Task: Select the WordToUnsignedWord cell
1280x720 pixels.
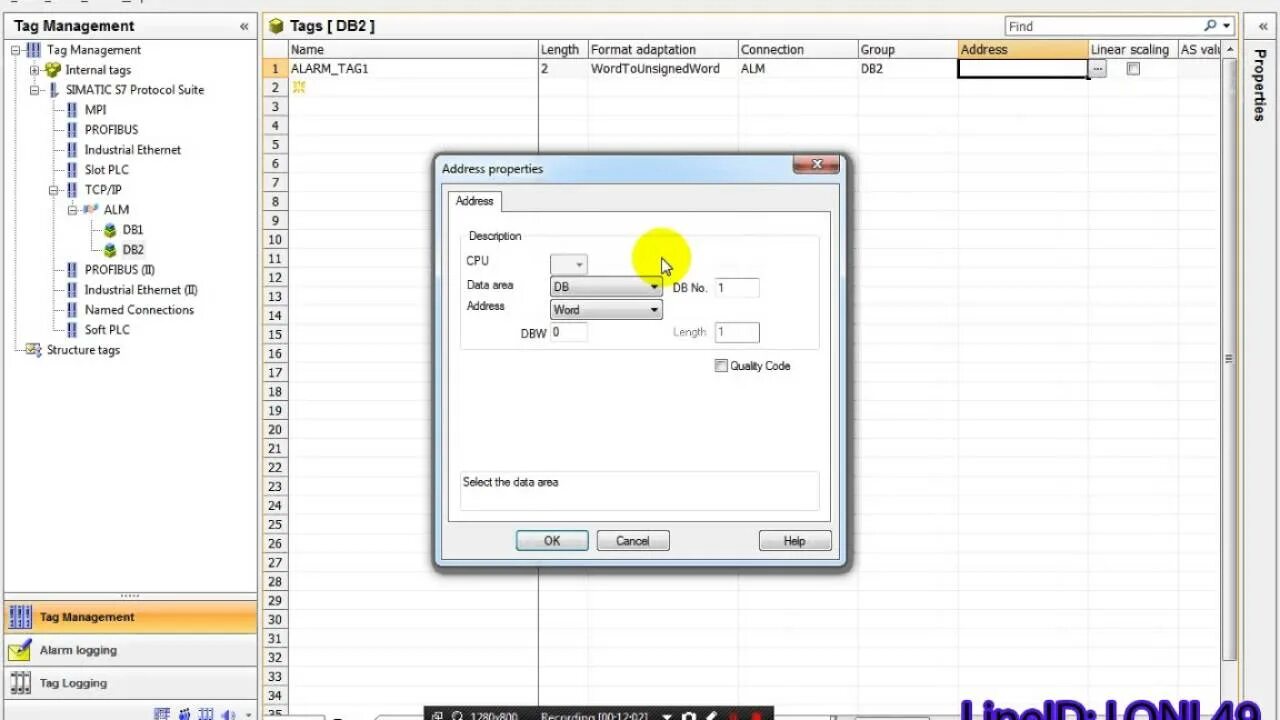Action: coord(663,69)
